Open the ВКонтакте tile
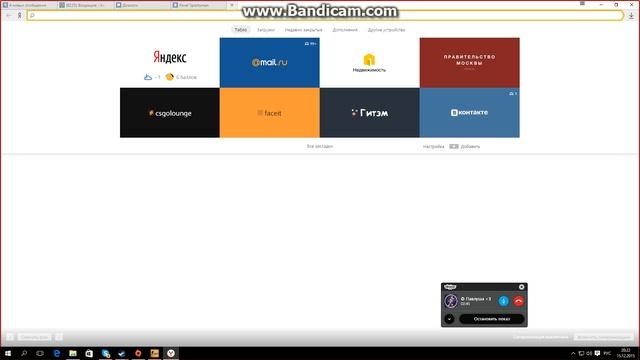Image resolution: width=640 pixels, height=360 pixels. coord(469,113)
